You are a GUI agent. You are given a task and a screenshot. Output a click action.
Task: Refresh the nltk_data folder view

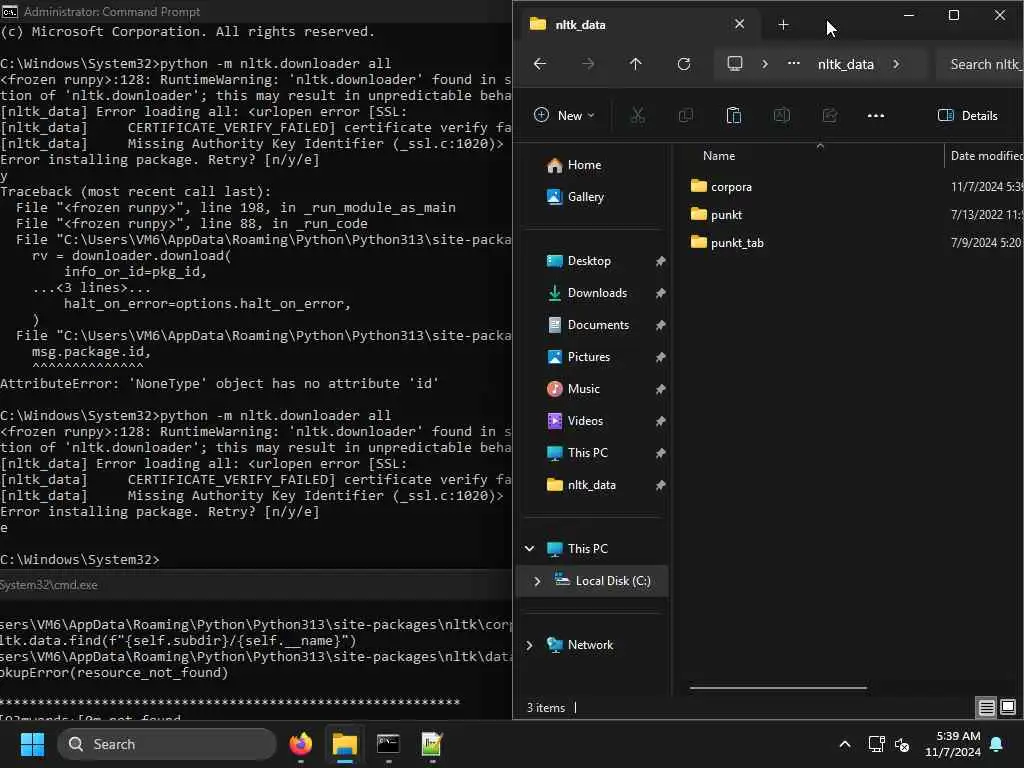pos(684,64)
